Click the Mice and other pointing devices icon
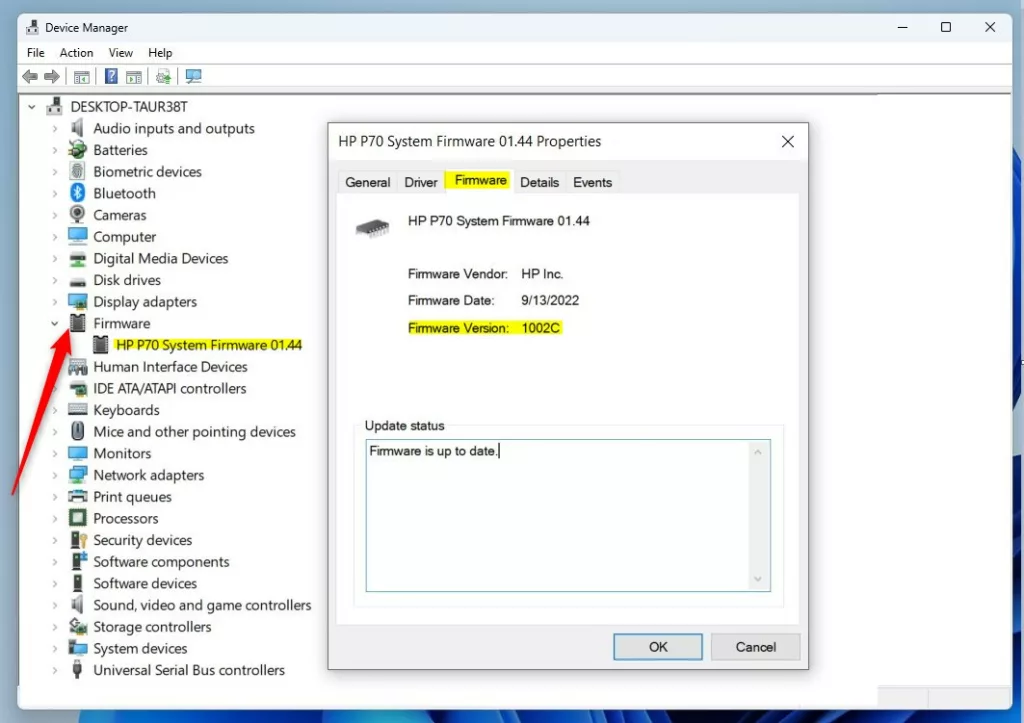This screenshot has width=1024, height=723. pos(78,431)
